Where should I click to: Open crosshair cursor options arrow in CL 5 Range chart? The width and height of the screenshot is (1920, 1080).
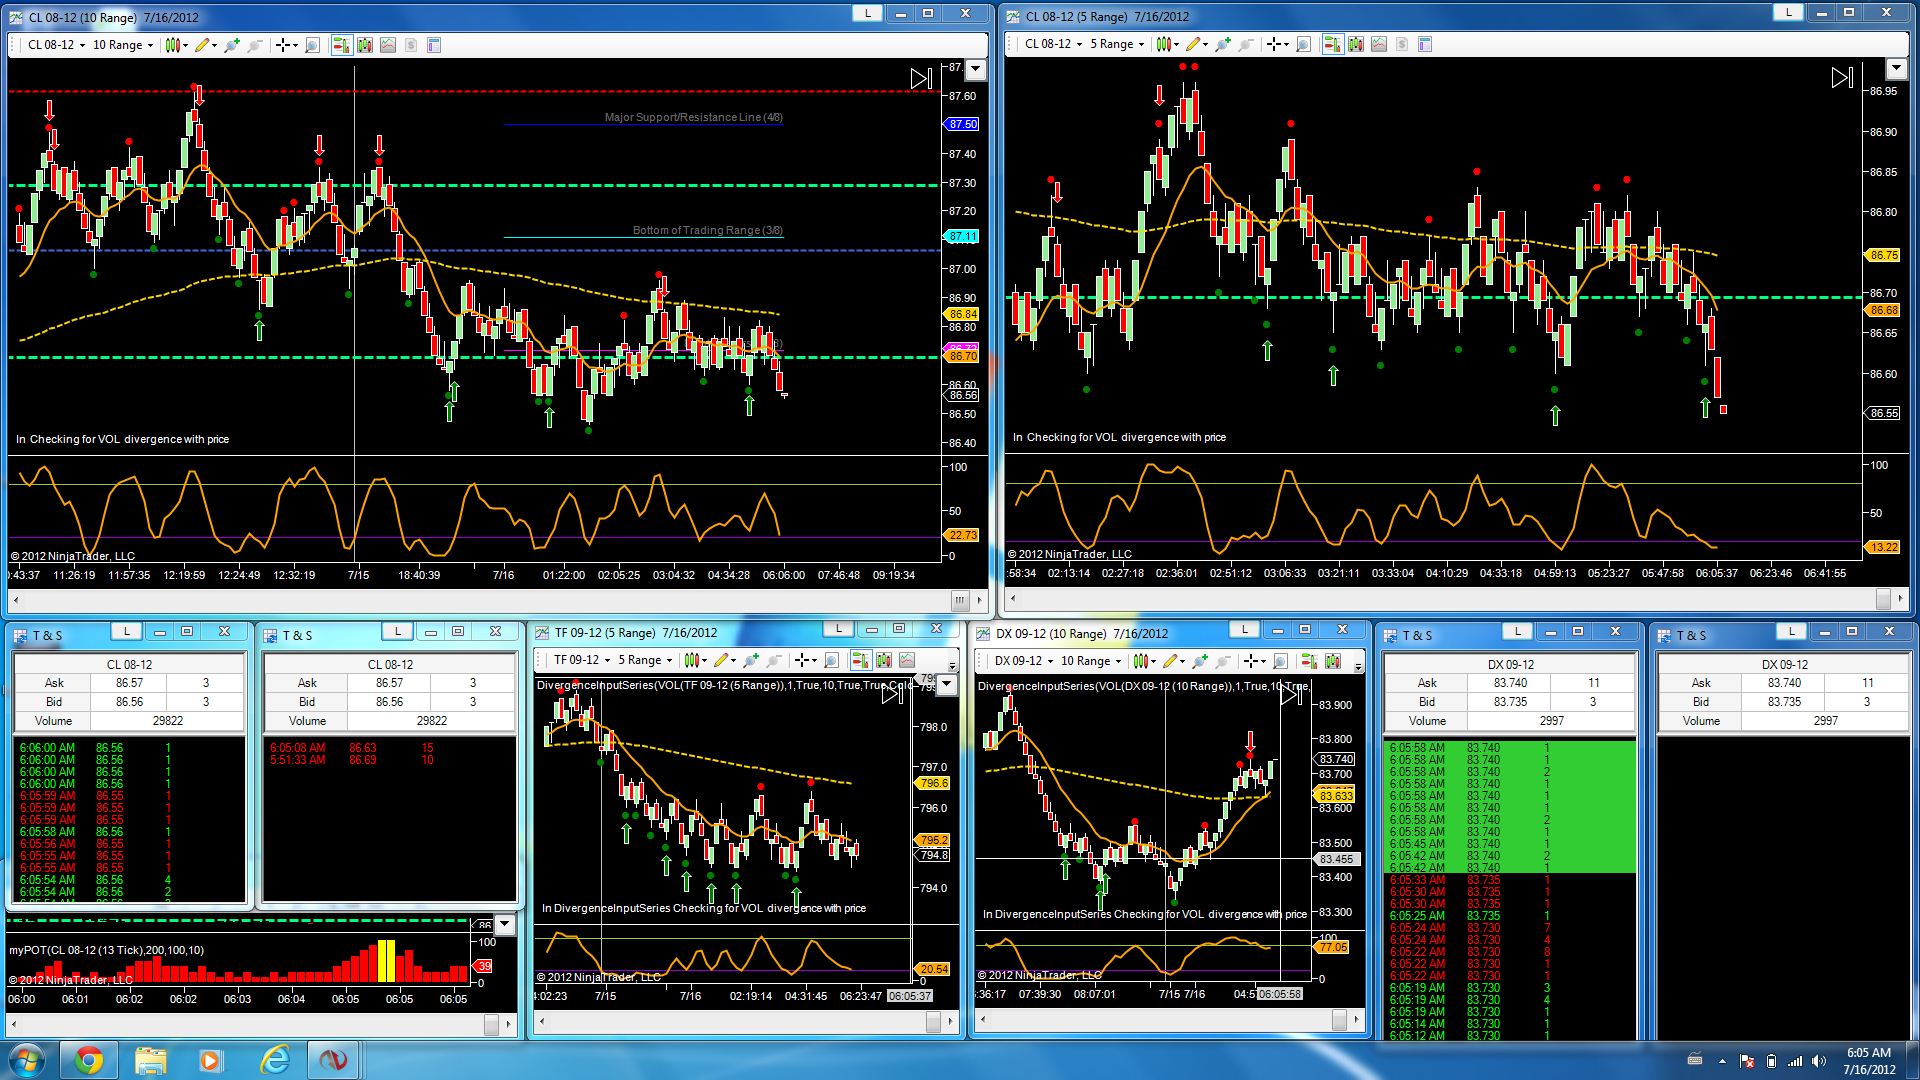coord(1287,45)
